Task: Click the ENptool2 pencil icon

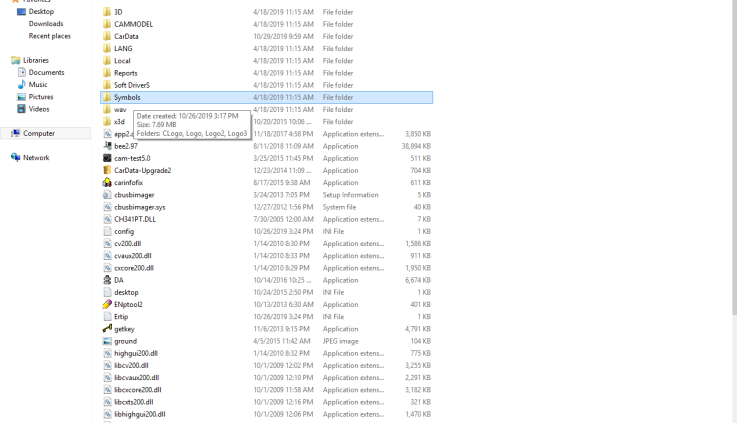Action: pos(107,304)
